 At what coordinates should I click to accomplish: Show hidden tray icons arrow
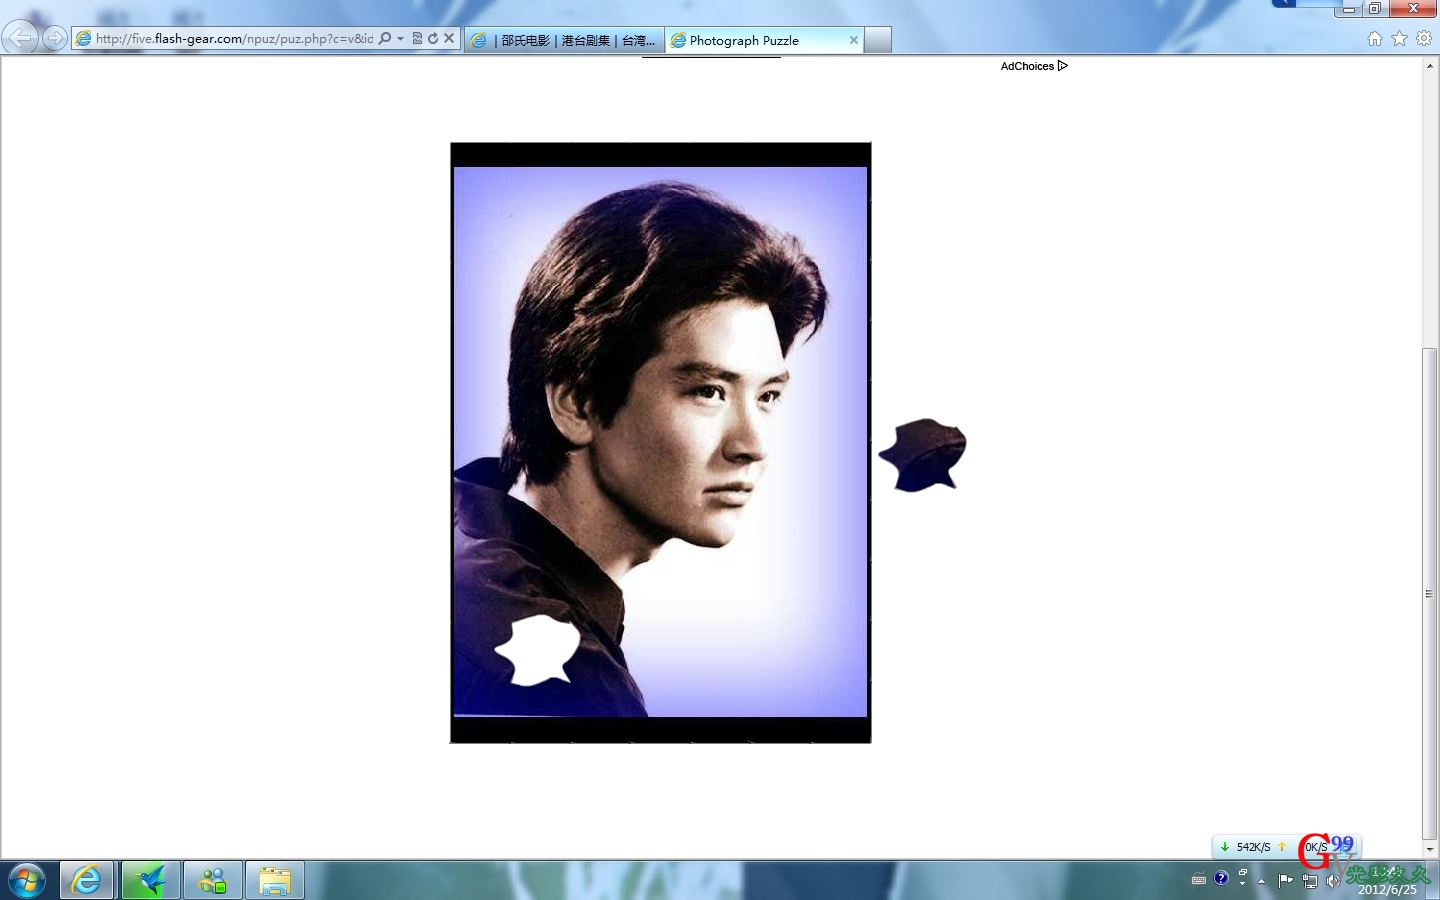[1262, 881]
